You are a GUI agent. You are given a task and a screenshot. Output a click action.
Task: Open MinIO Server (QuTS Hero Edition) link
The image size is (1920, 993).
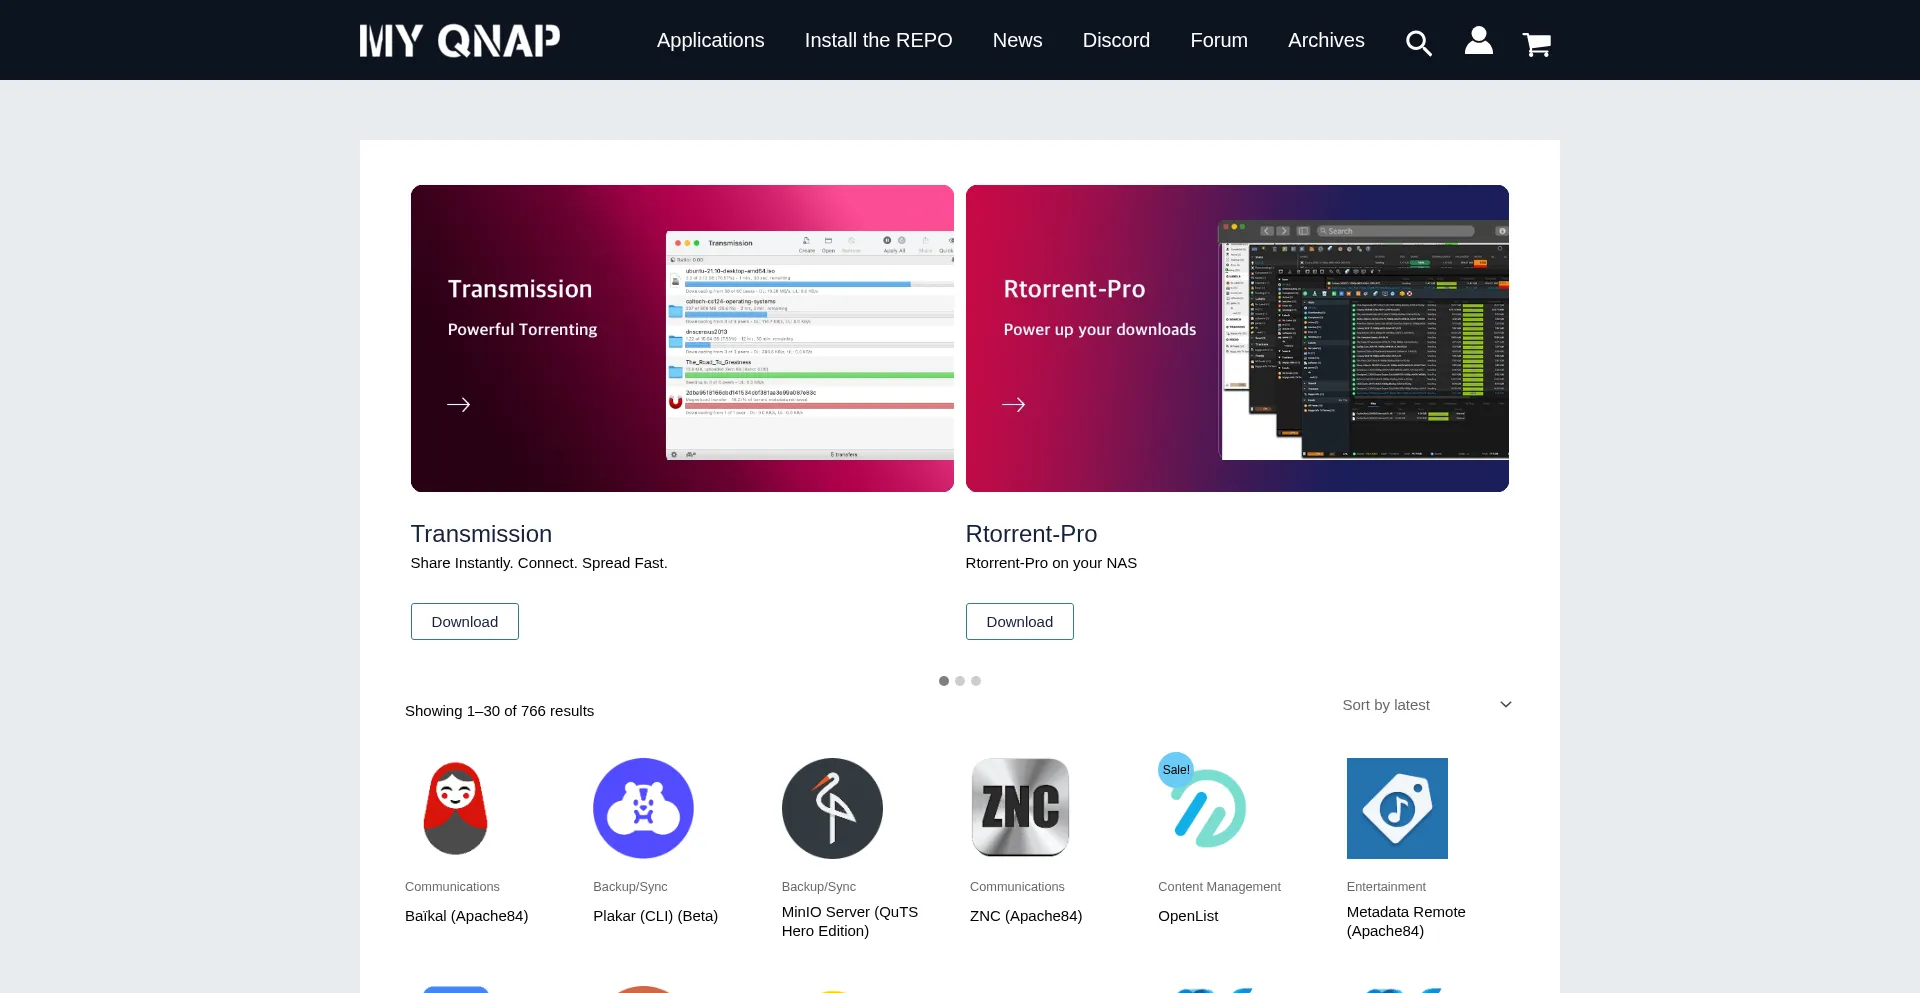click(x=850, y=921)
